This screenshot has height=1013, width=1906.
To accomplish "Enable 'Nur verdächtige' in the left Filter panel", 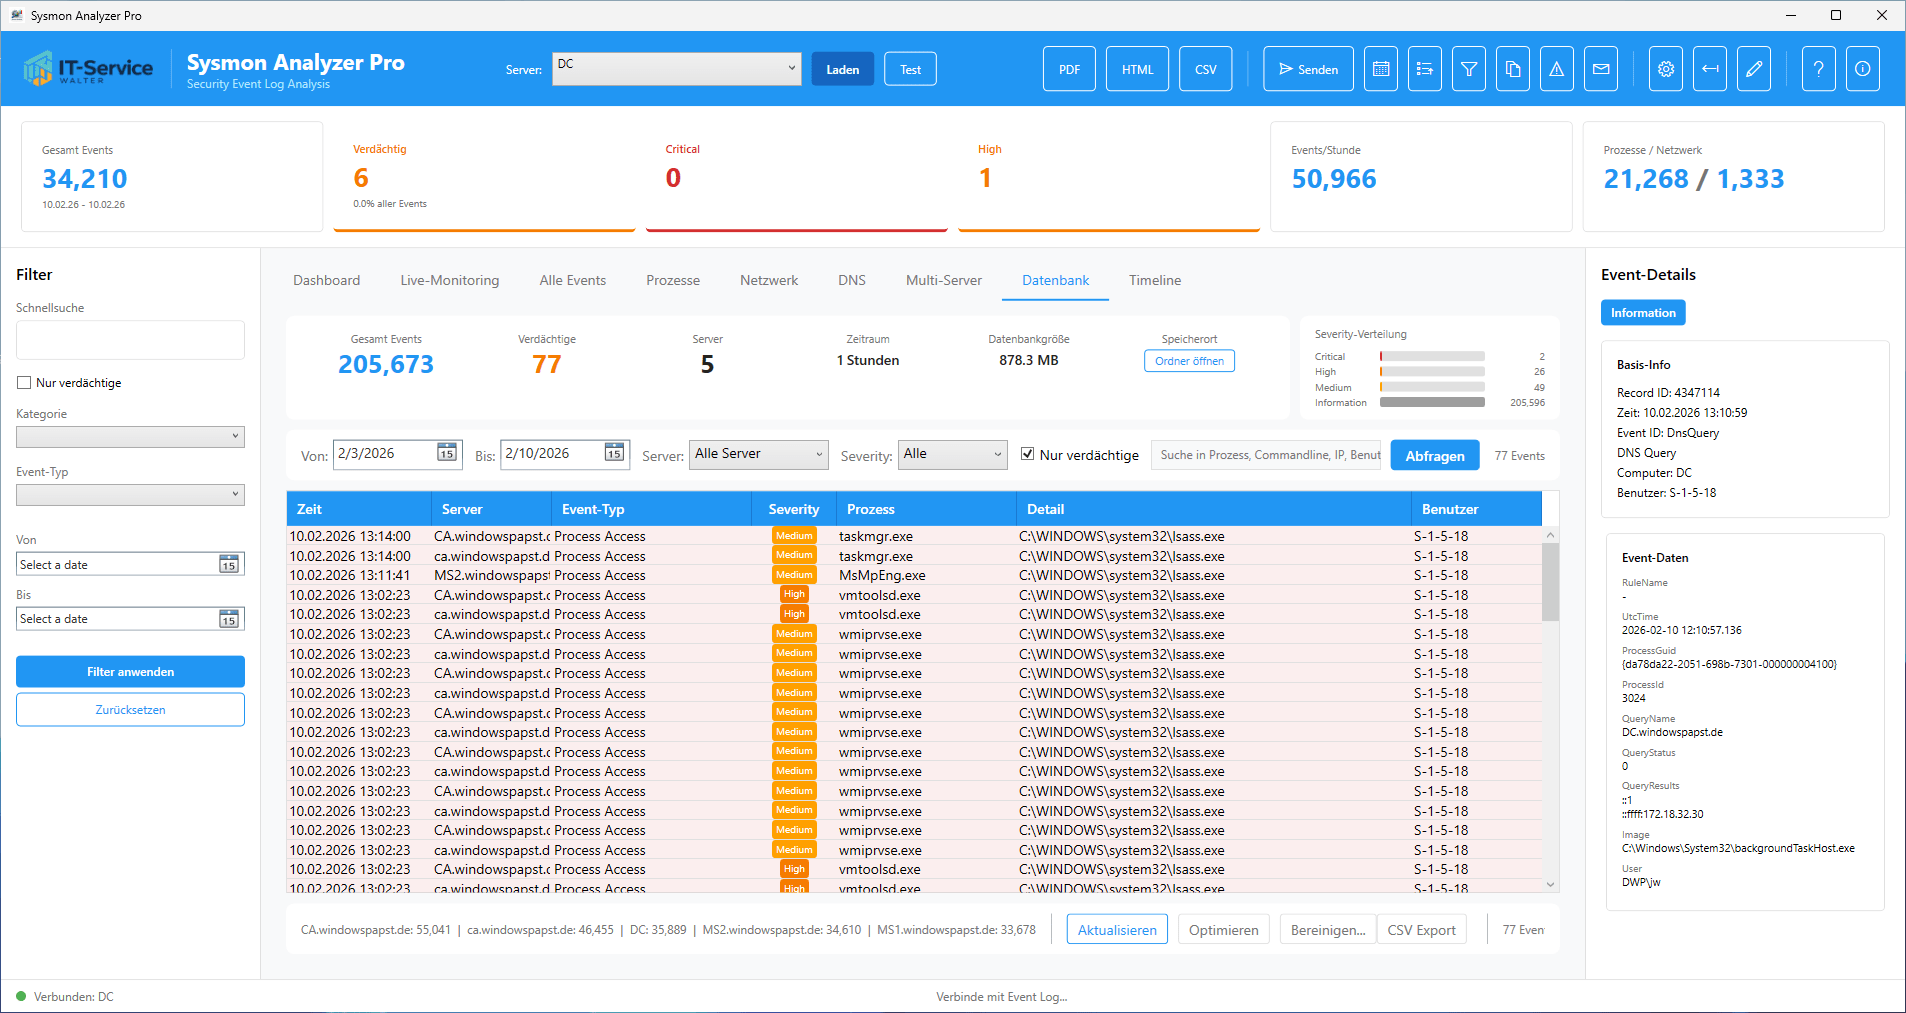I will tap(24, 383).
